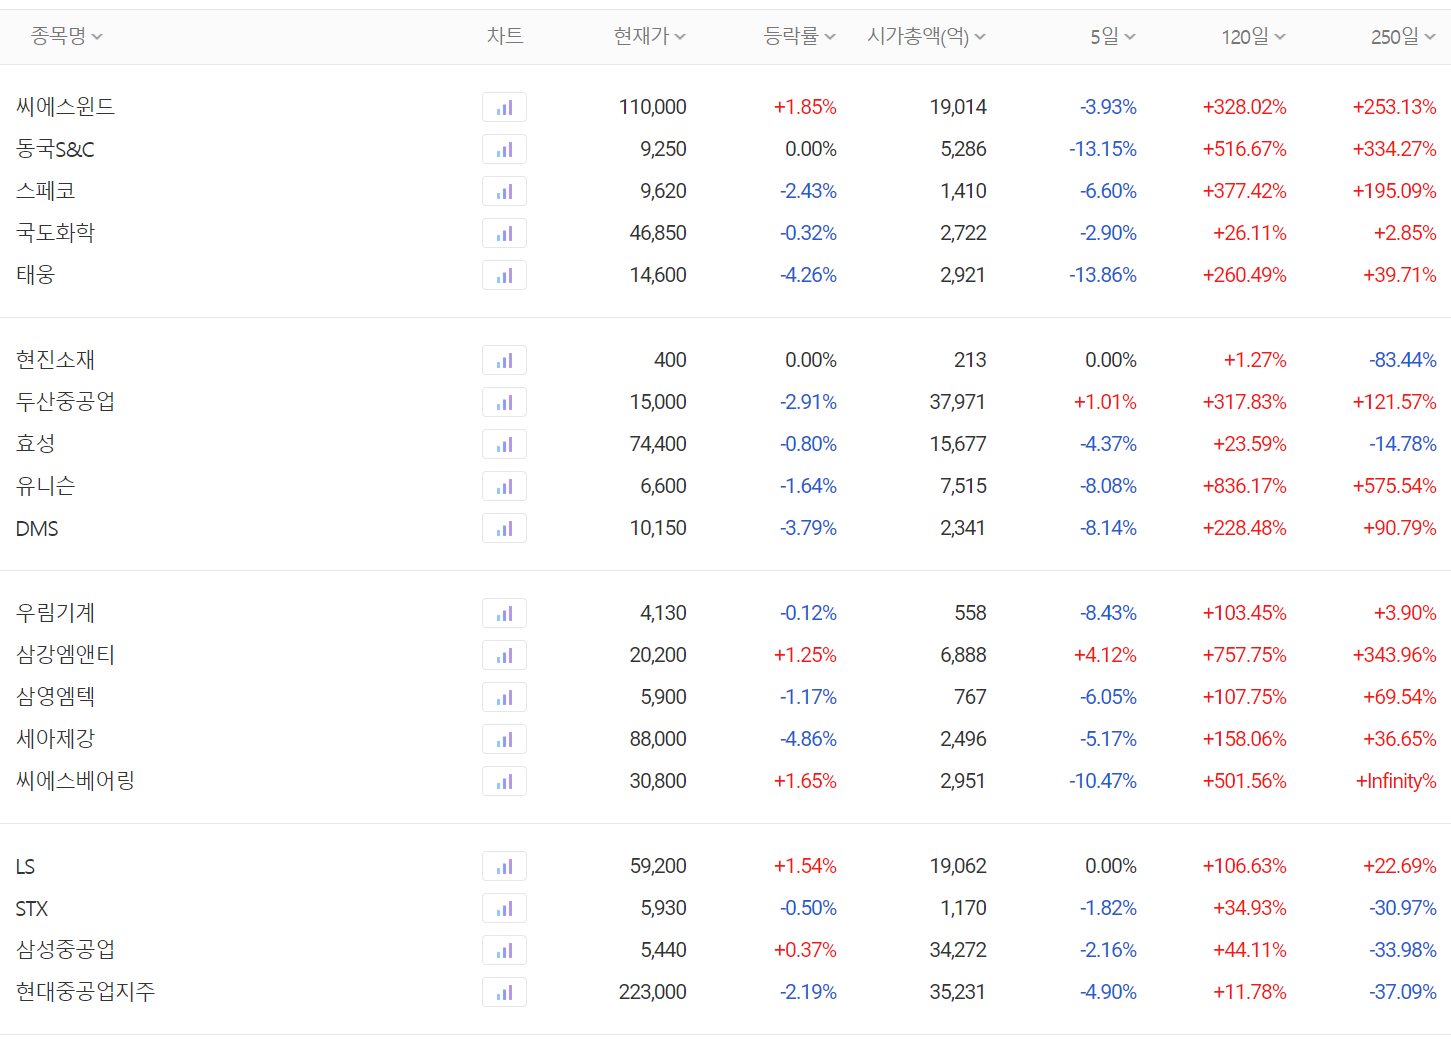
Task: Open stock 현진소재
Action: point(55,359)
